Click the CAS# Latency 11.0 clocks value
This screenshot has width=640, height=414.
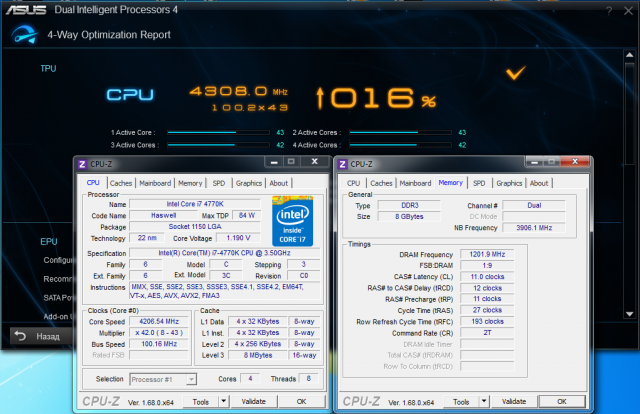[x=487, y=276]
